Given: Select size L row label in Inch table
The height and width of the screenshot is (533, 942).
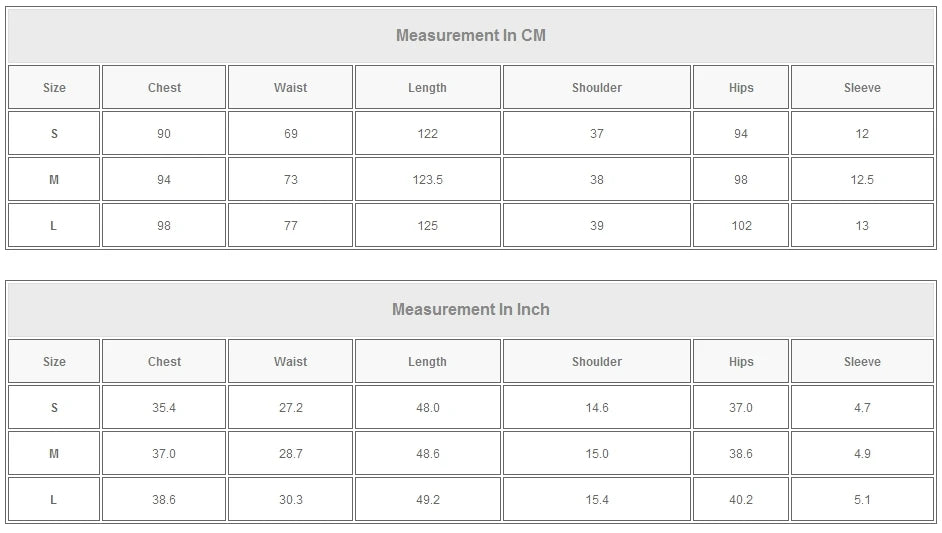Looking at the screenshot, I should point(54,500).
